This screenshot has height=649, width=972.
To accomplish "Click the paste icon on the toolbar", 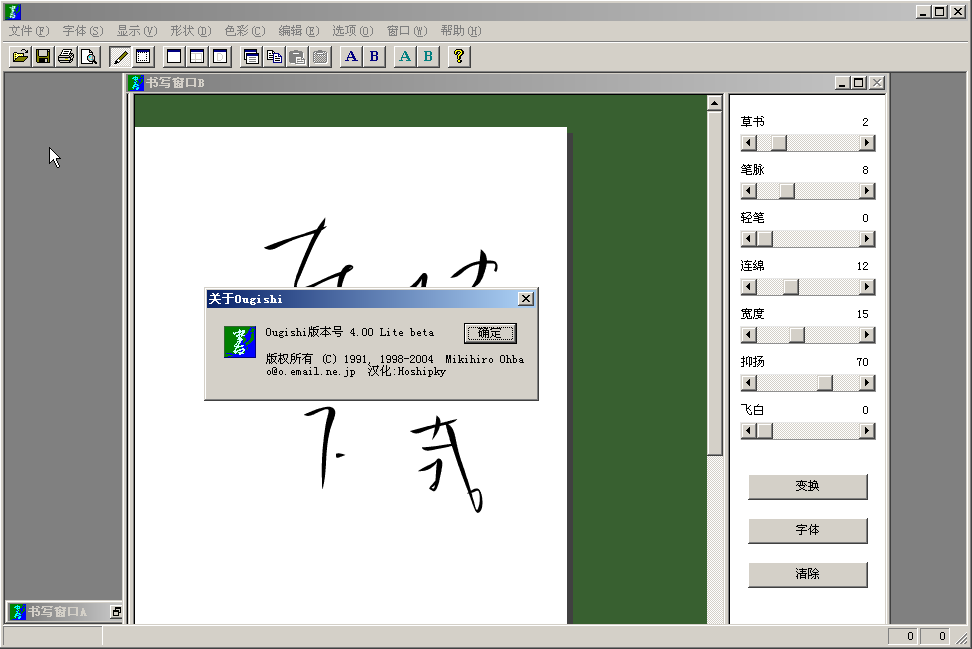I will pos(297,57).
